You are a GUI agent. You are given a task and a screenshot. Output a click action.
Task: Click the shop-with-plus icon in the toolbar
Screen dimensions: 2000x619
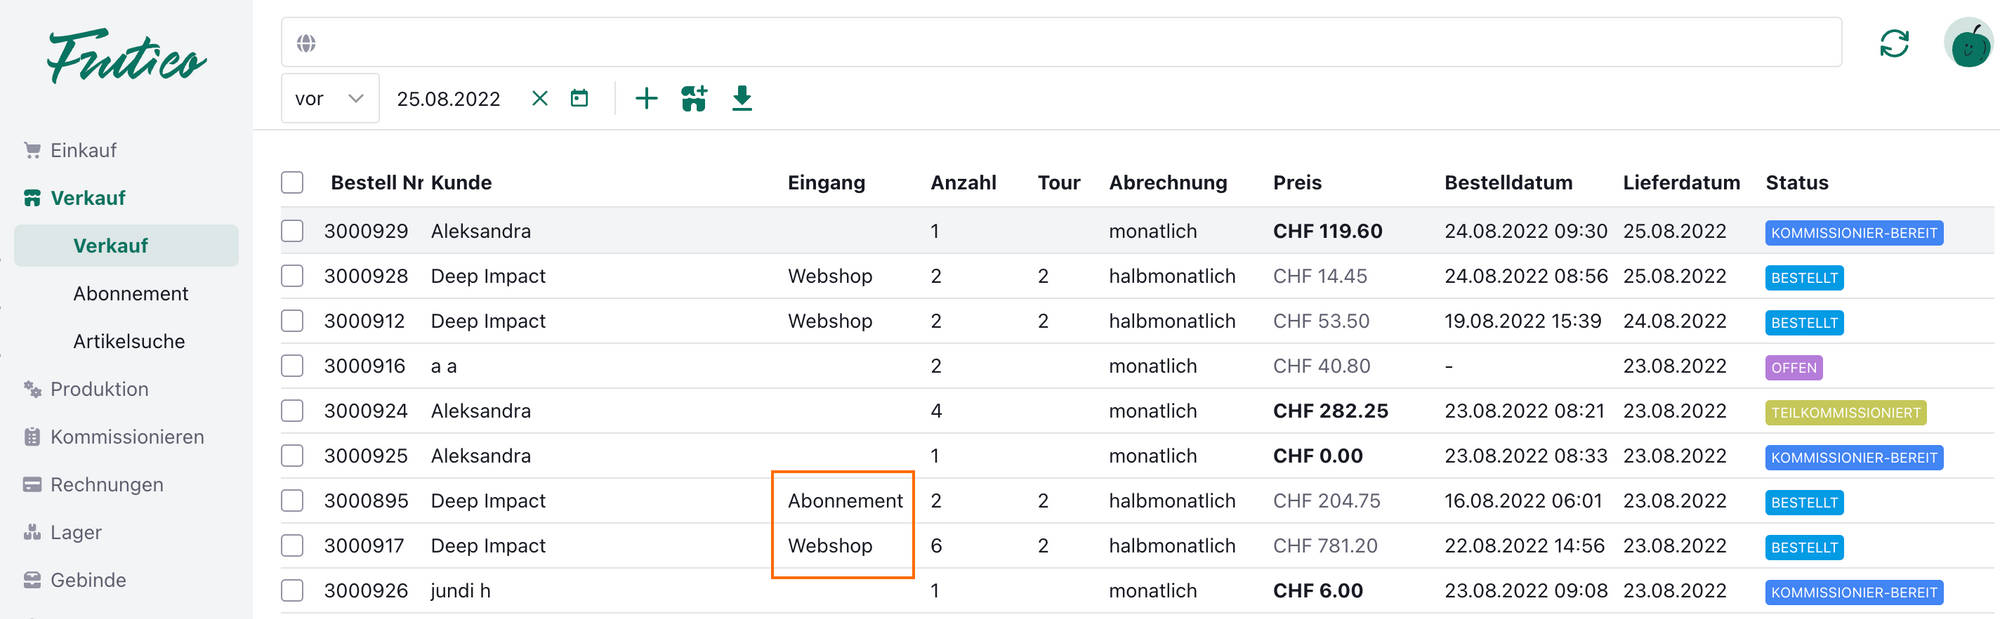pos(694,98)
